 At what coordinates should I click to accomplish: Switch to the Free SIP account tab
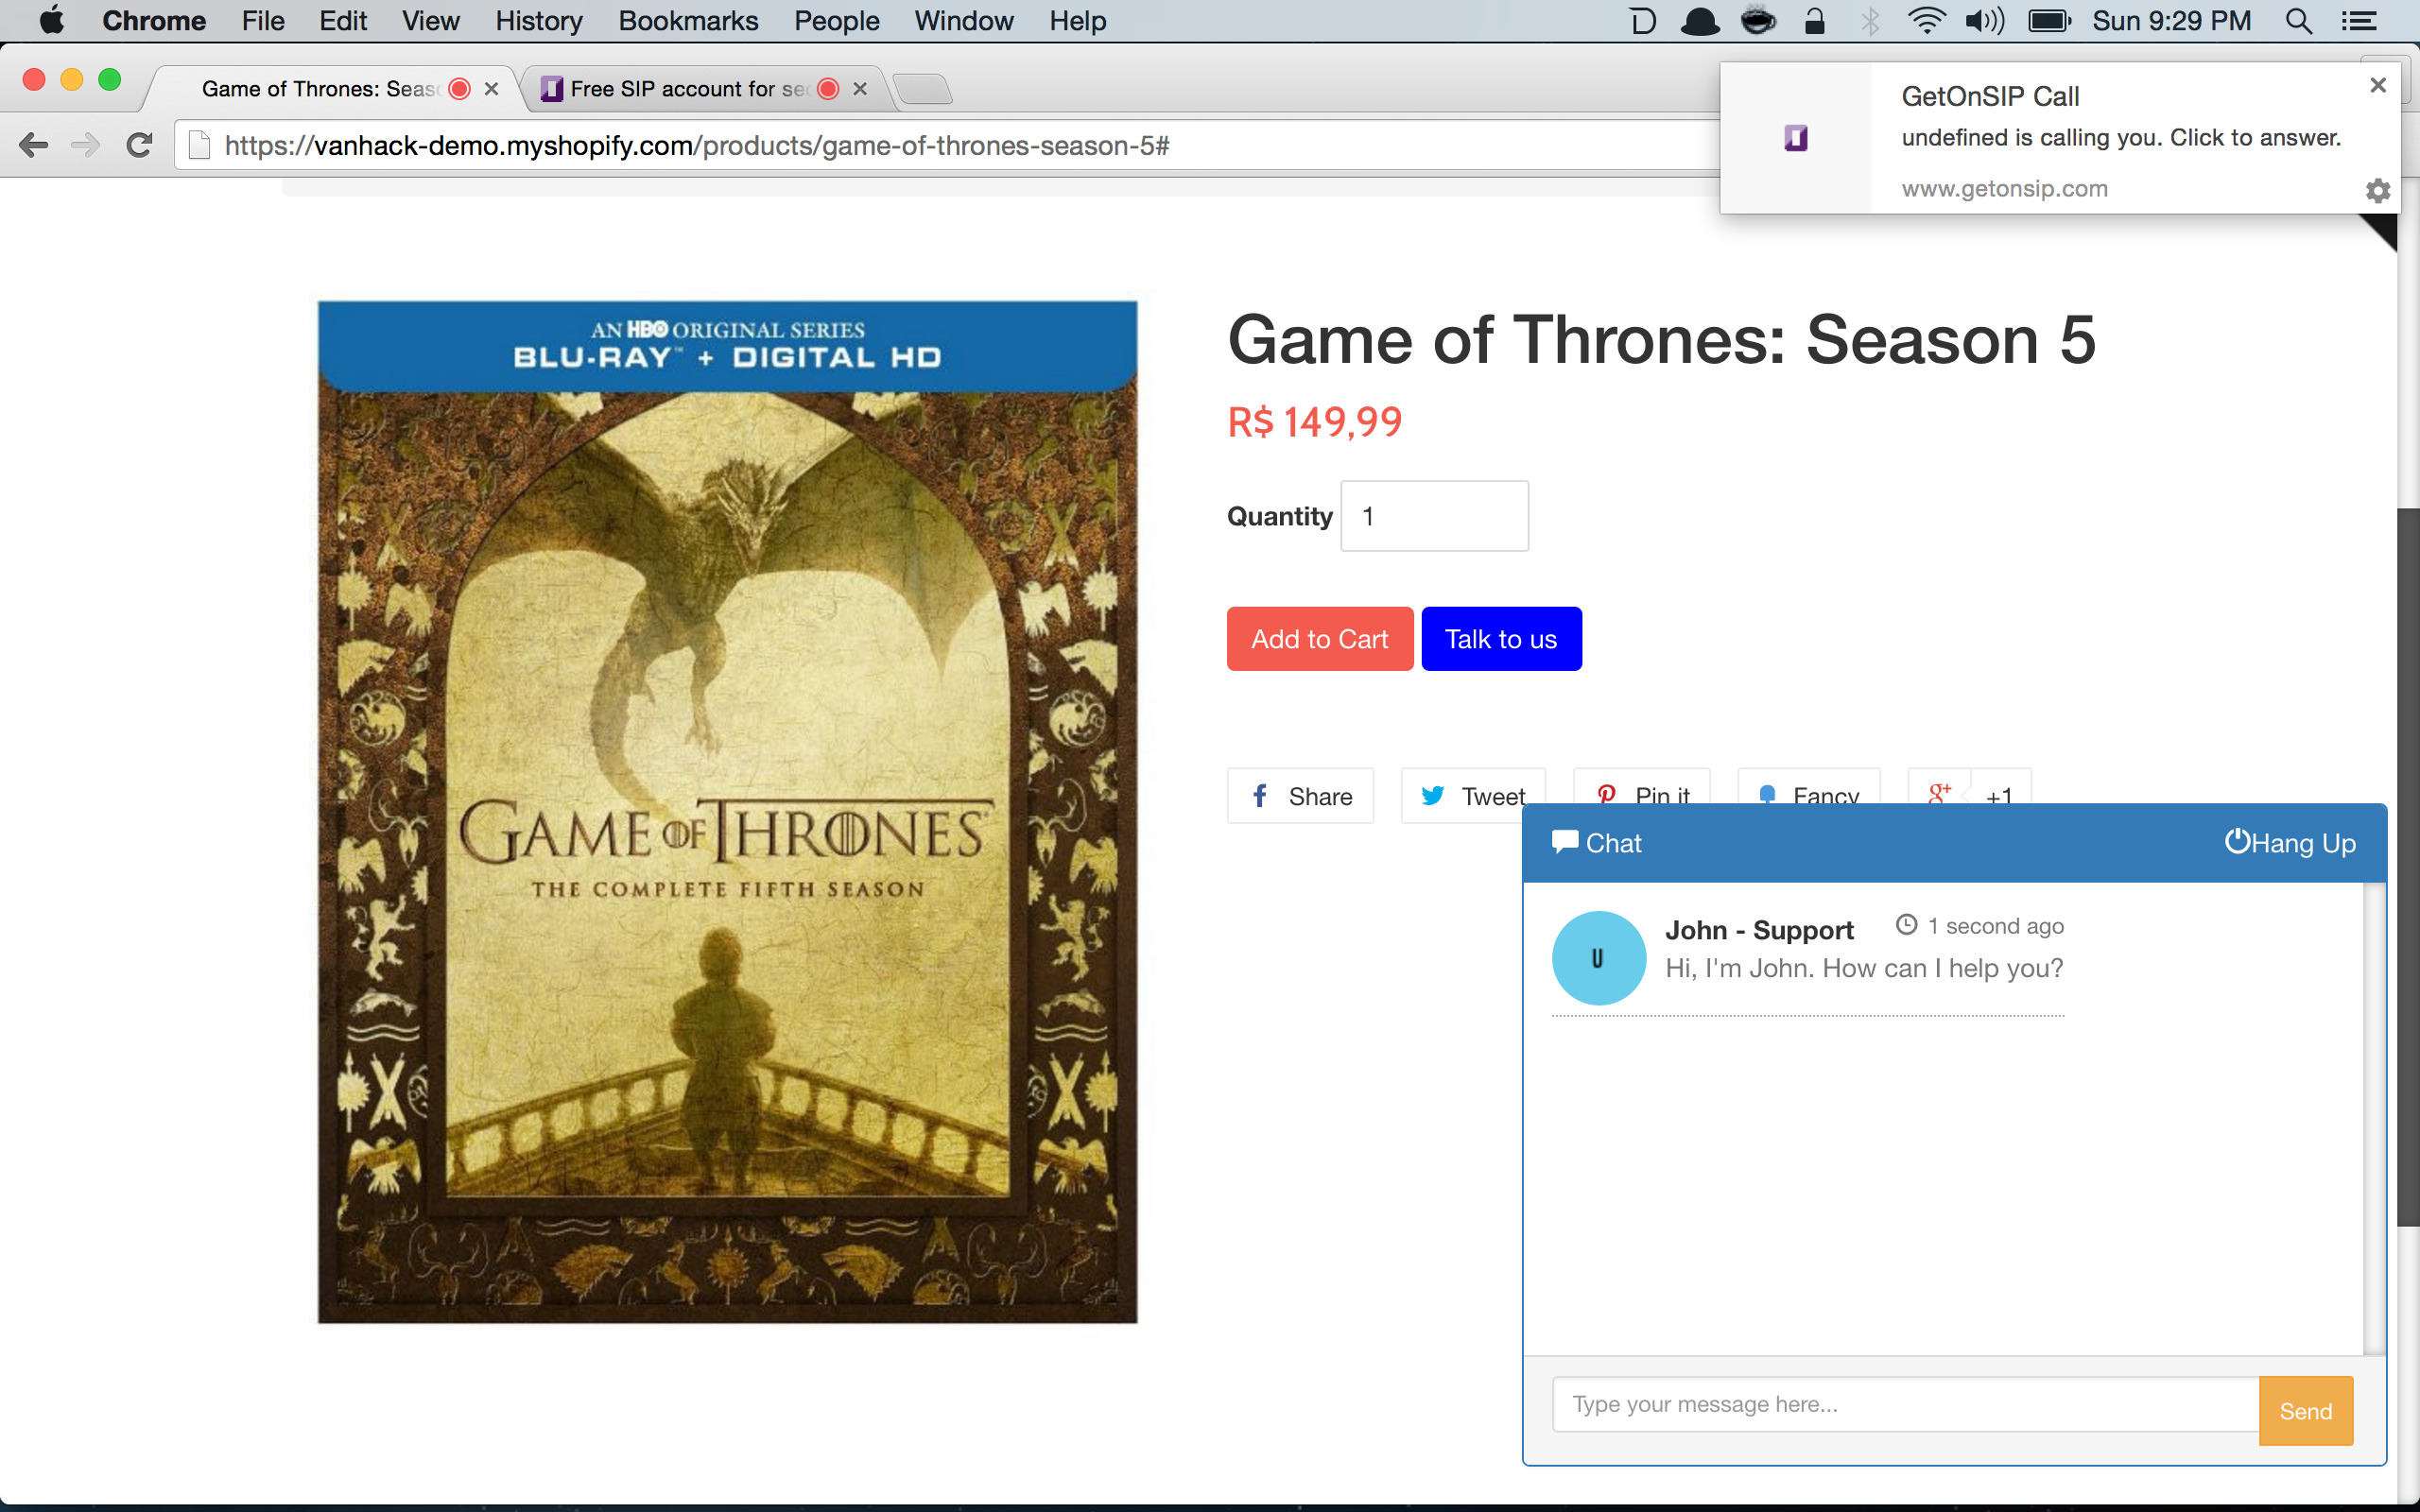tap(688, 89)
